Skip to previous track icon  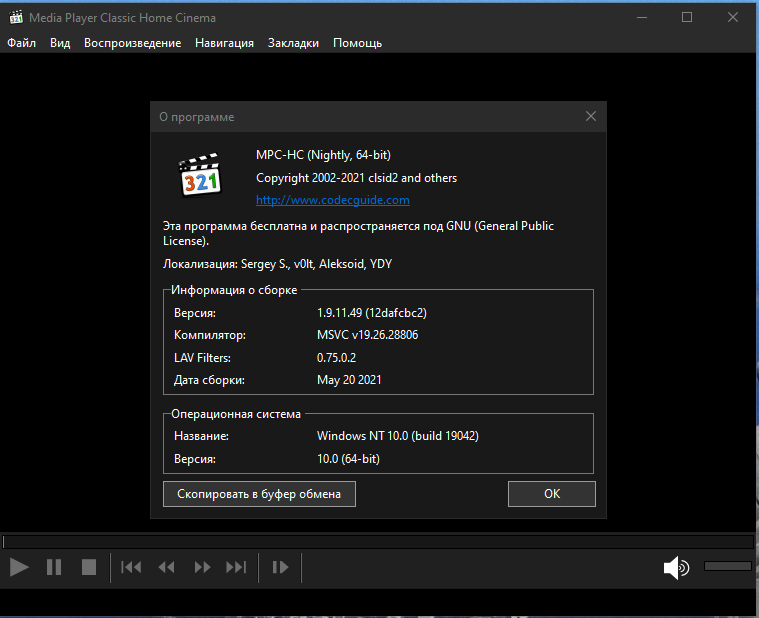[x=131, y=567]
